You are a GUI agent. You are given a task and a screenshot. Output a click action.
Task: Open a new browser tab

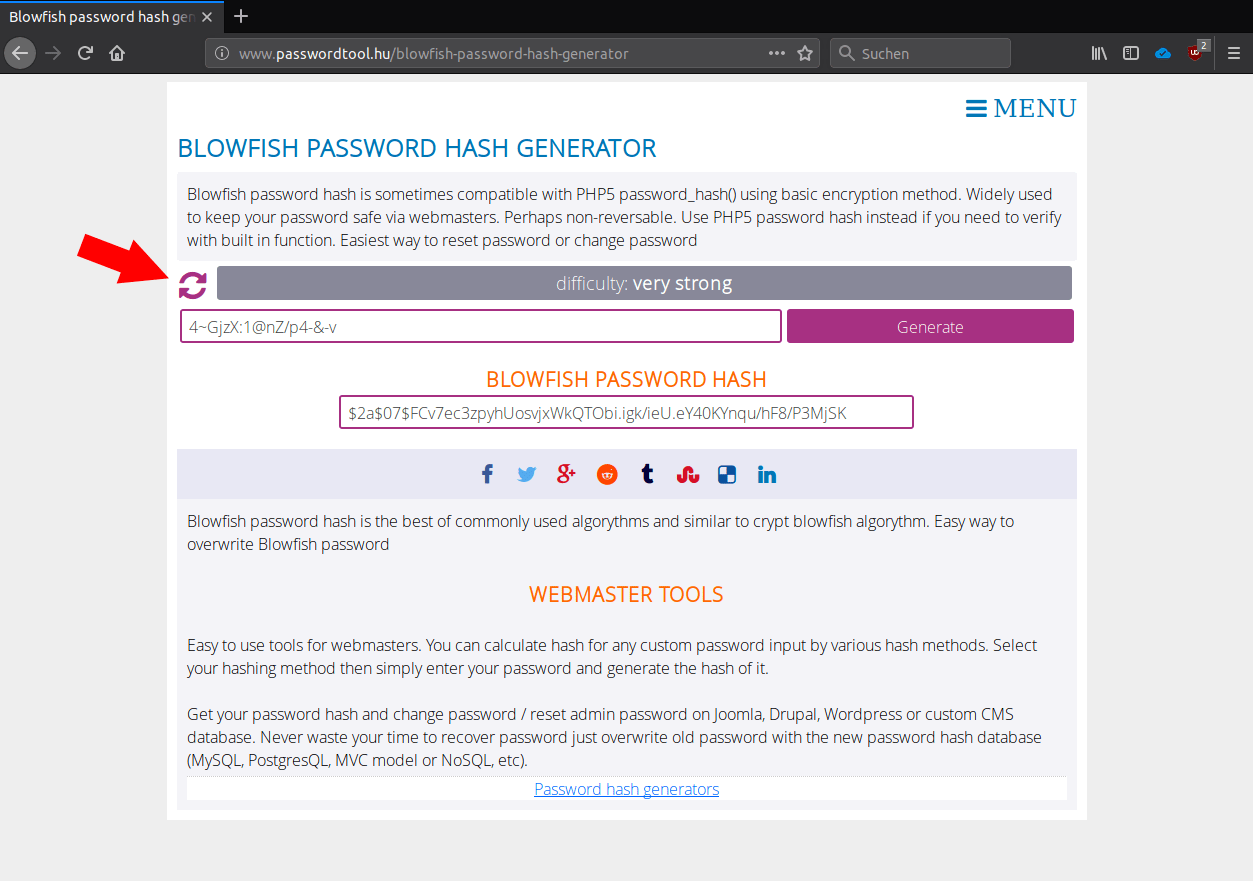[240, 16]
